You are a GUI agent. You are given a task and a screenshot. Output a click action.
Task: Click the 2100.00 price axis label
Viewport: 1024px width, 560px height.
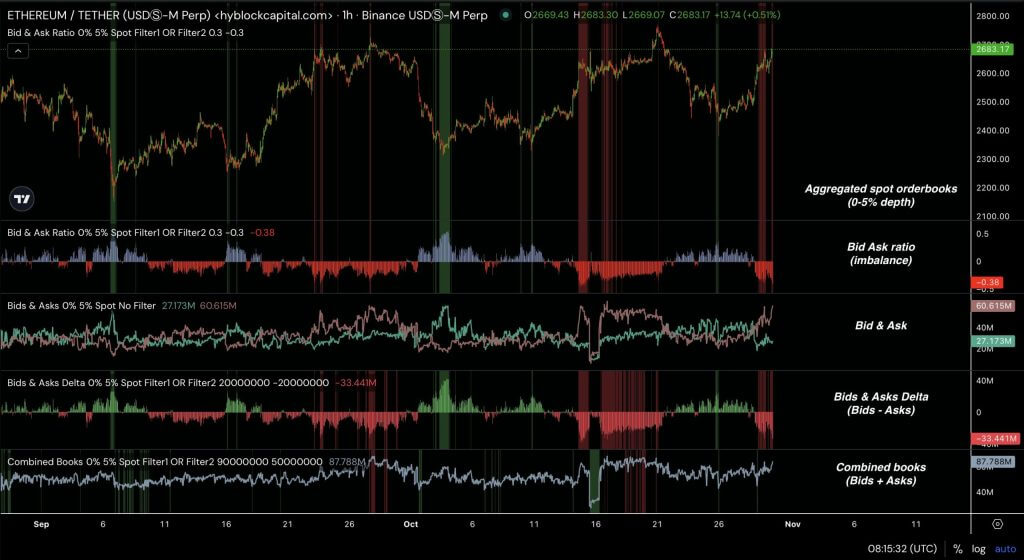[993, 216]
